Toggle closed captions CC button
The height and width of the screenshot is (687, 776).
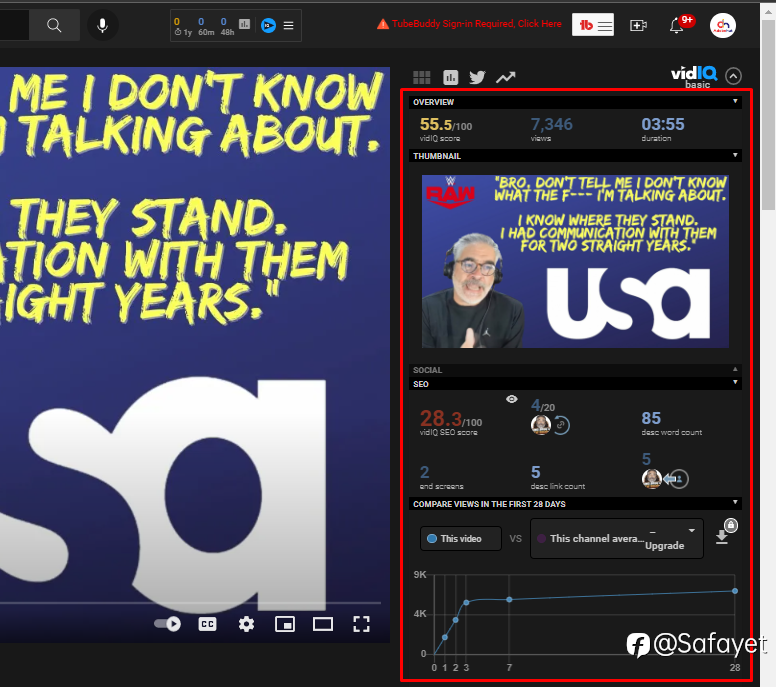207,624
